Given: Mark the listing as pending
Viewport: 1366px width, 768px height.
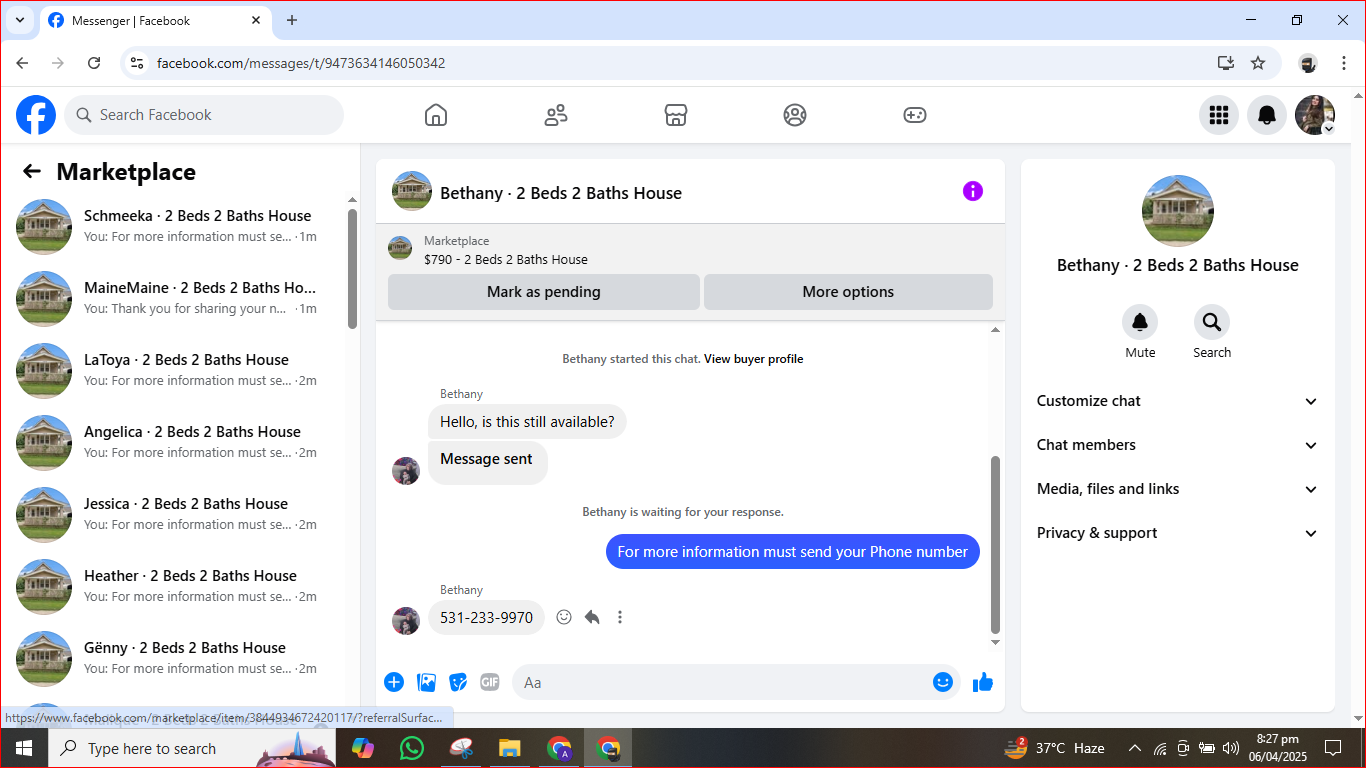Looking at the screenshot, I should point(544,292).
